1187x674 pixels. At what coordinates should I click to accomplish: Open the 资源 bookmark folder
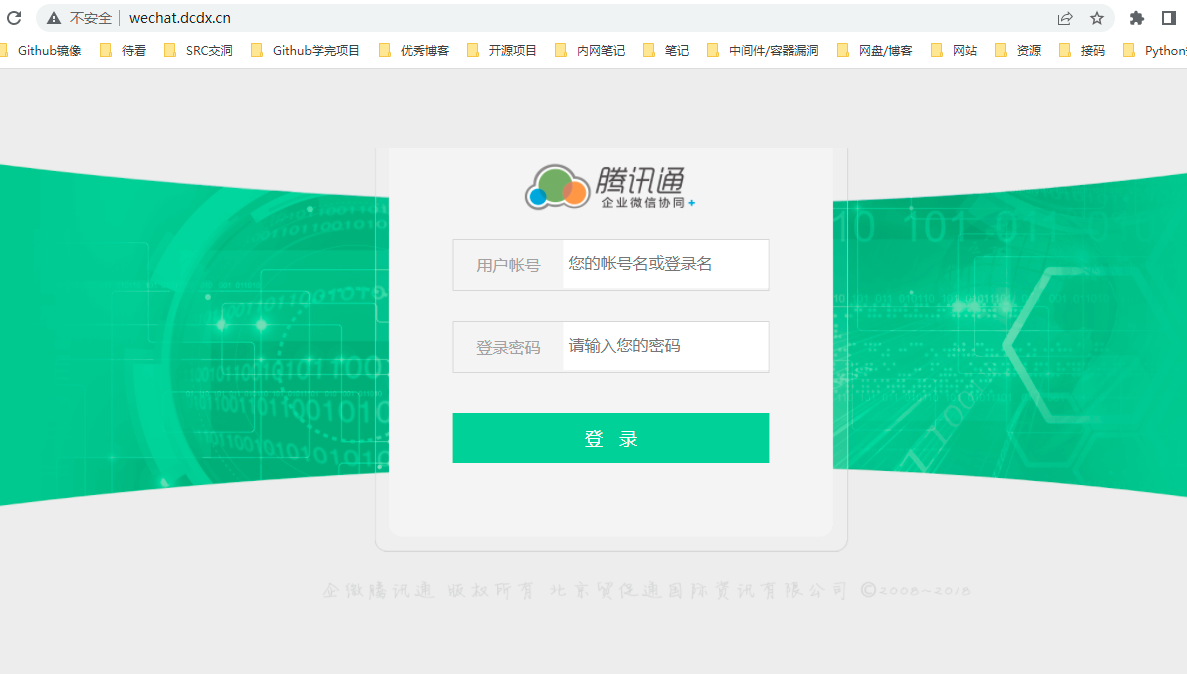click(x=1018, y=51)
